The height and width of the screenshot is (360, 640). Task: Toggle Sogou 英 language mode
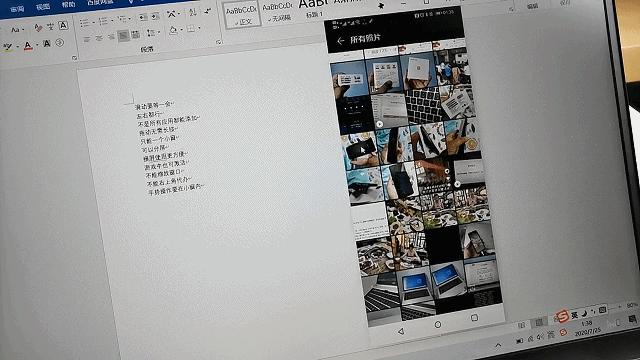click(575, 314)
